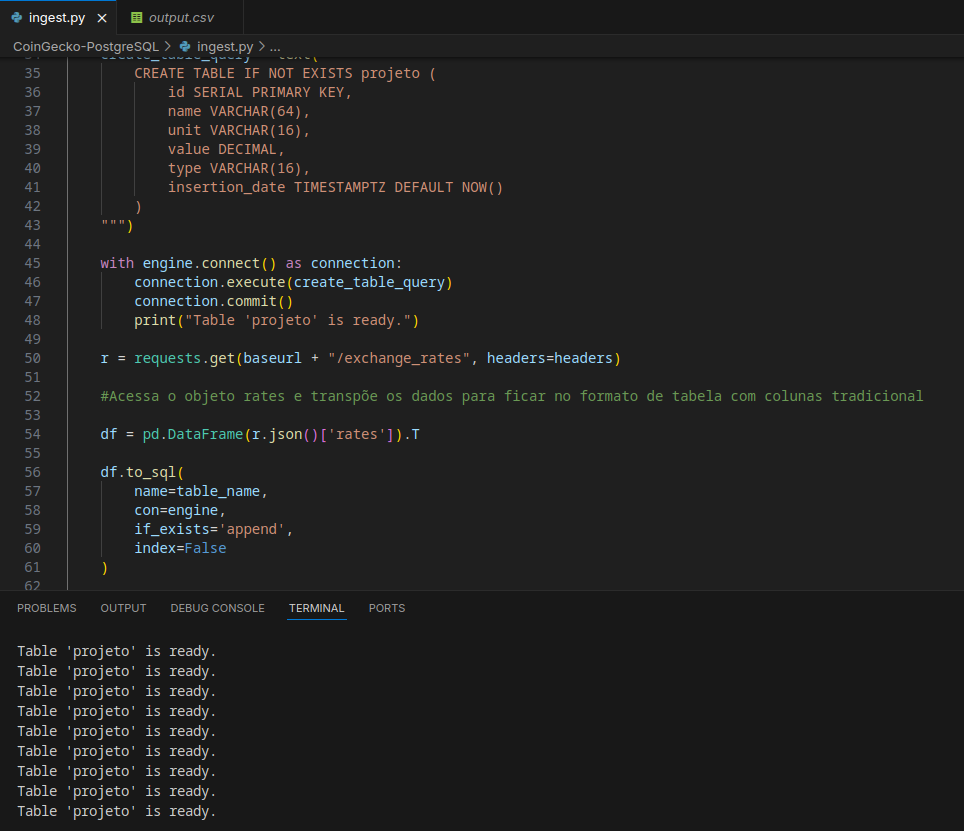Viewport: 964px width, 831px height.
Task: Click the 'type VARCHAR(16),' line
Action: (239, 168)
